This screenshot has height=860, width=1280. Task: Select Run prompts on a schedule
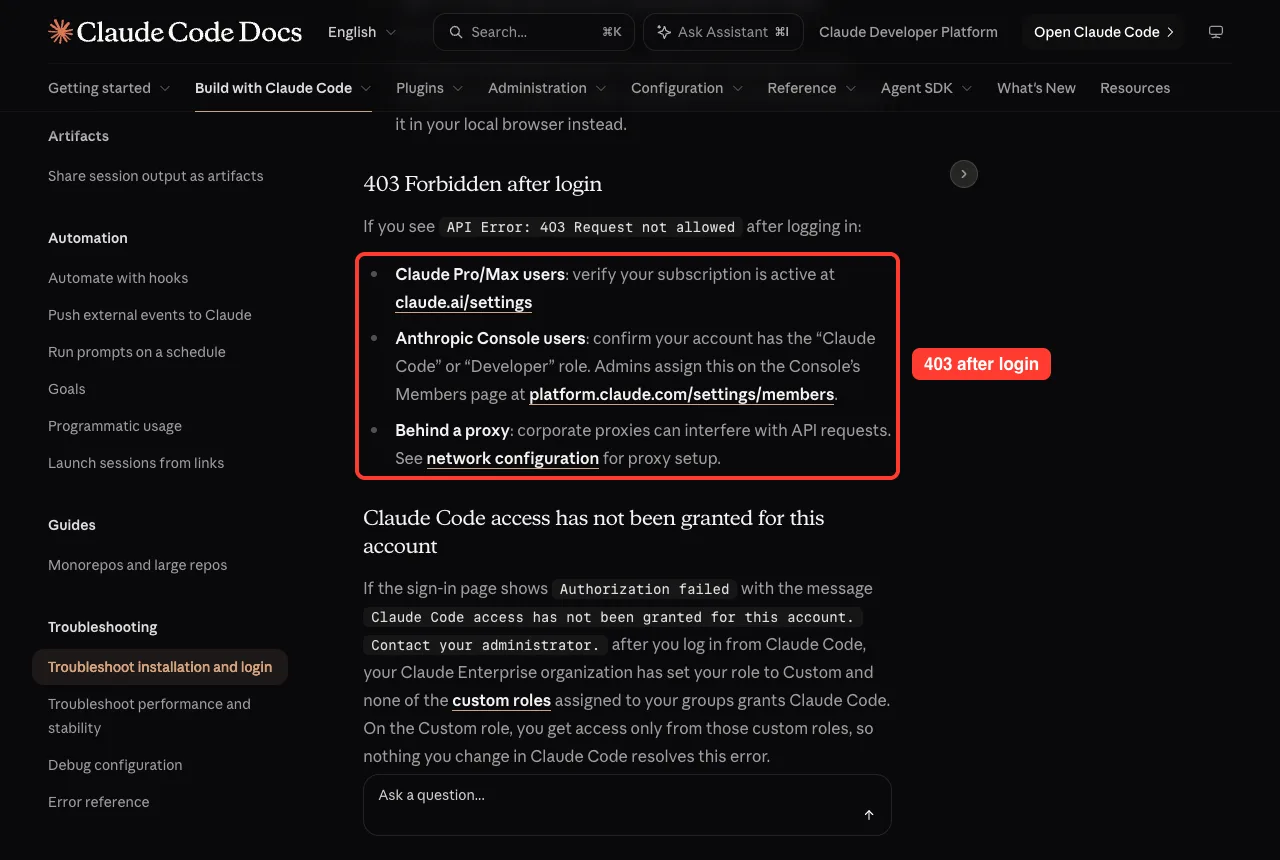point(137,352)
